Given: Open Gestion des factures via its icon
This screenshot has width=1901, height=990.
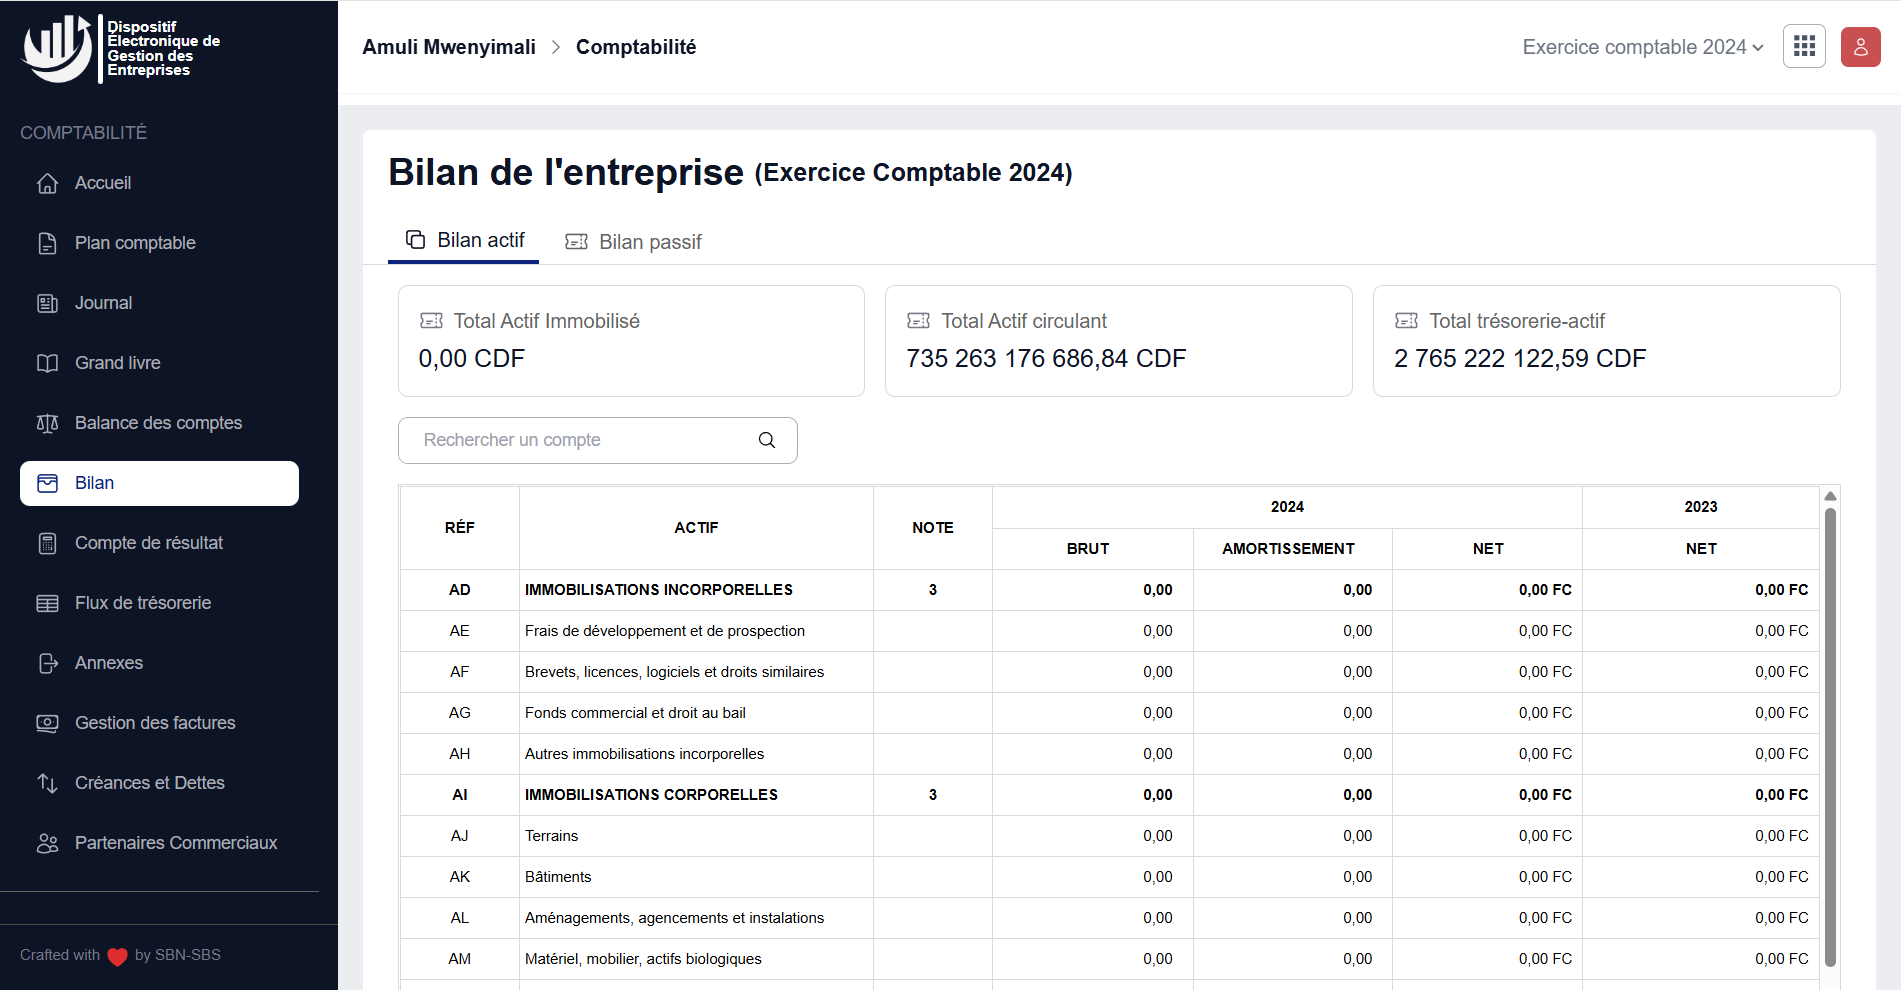Looking at the screenshot, I should pyautogui.click(x=48, y=723).
